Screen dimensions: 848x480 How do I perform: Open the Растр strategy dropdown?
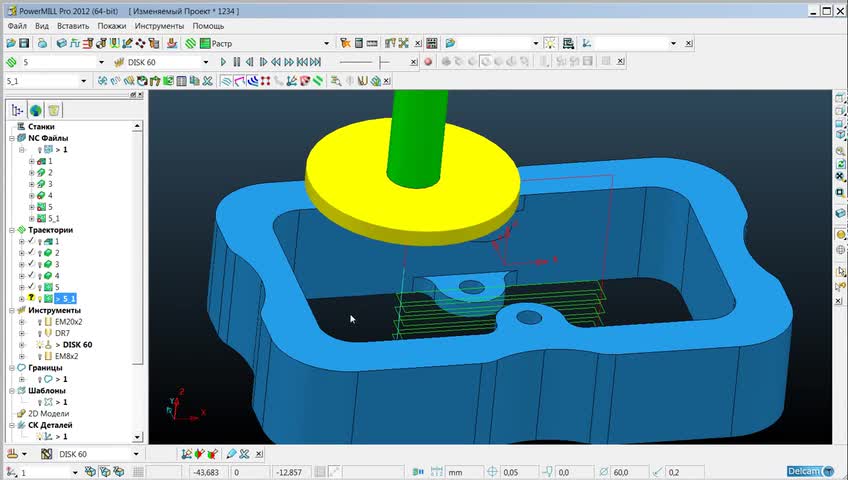tap(326, 44)
